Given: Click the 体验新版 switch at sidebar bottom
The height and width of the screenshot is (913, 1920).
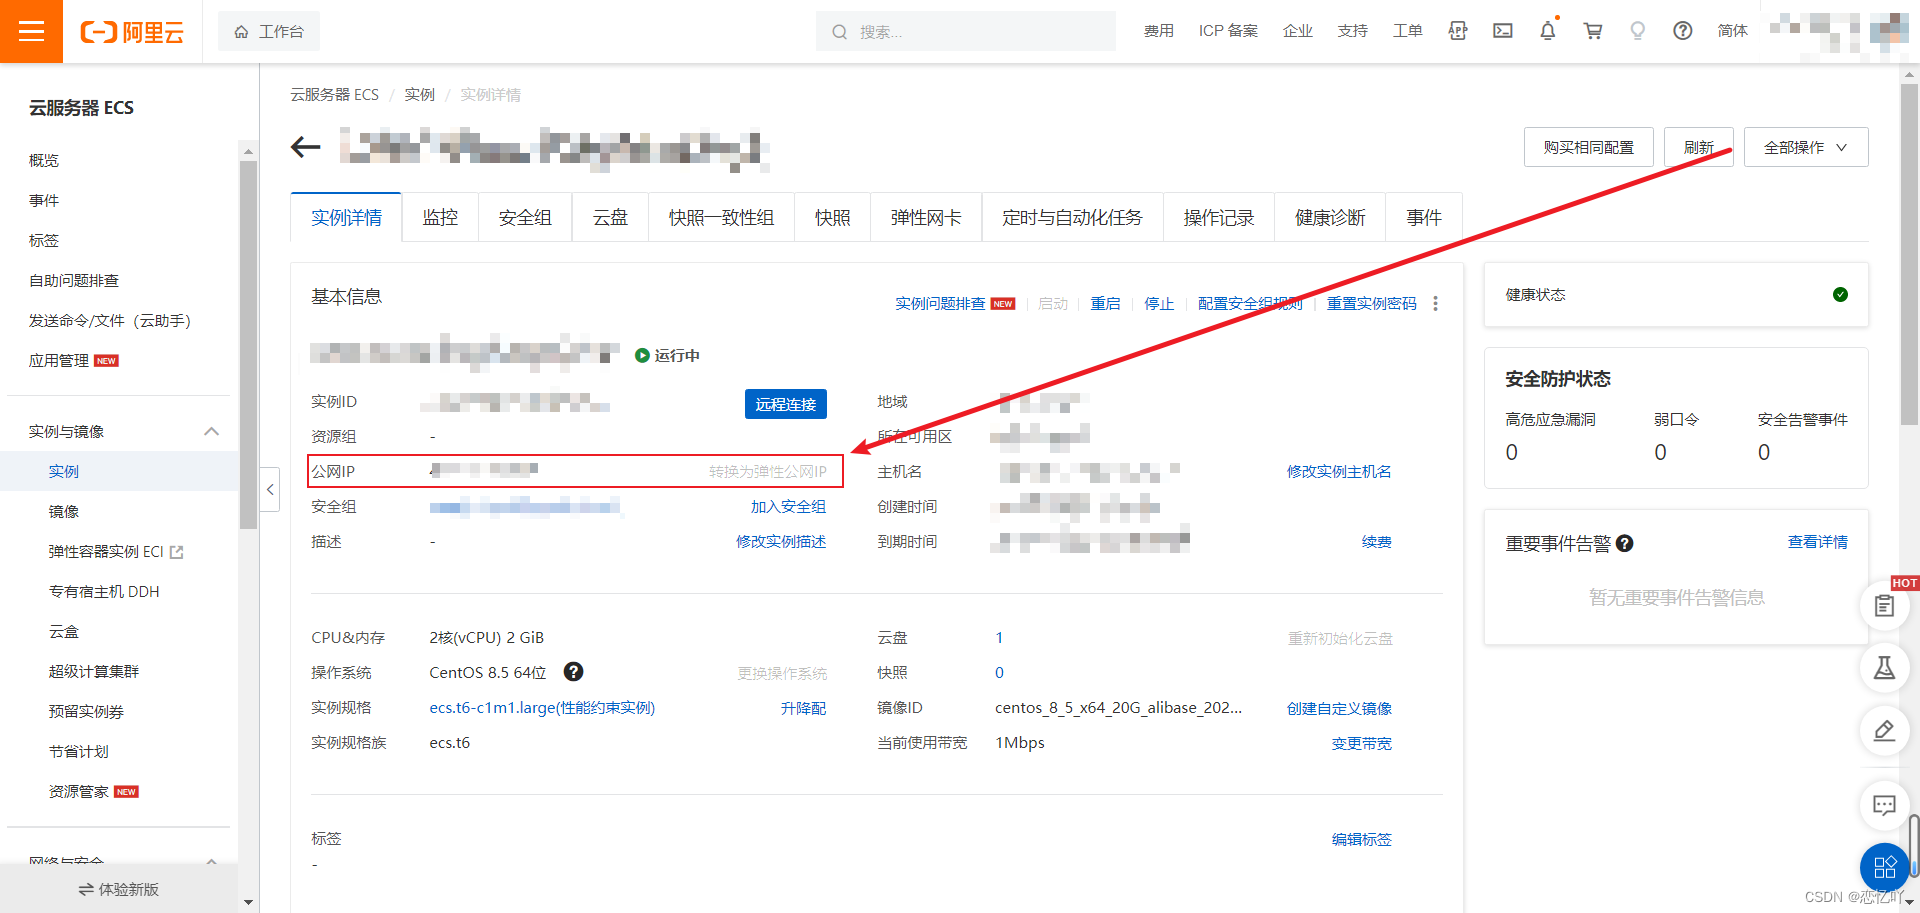Looking at the screenshot, I should click(x=119, y=889).
